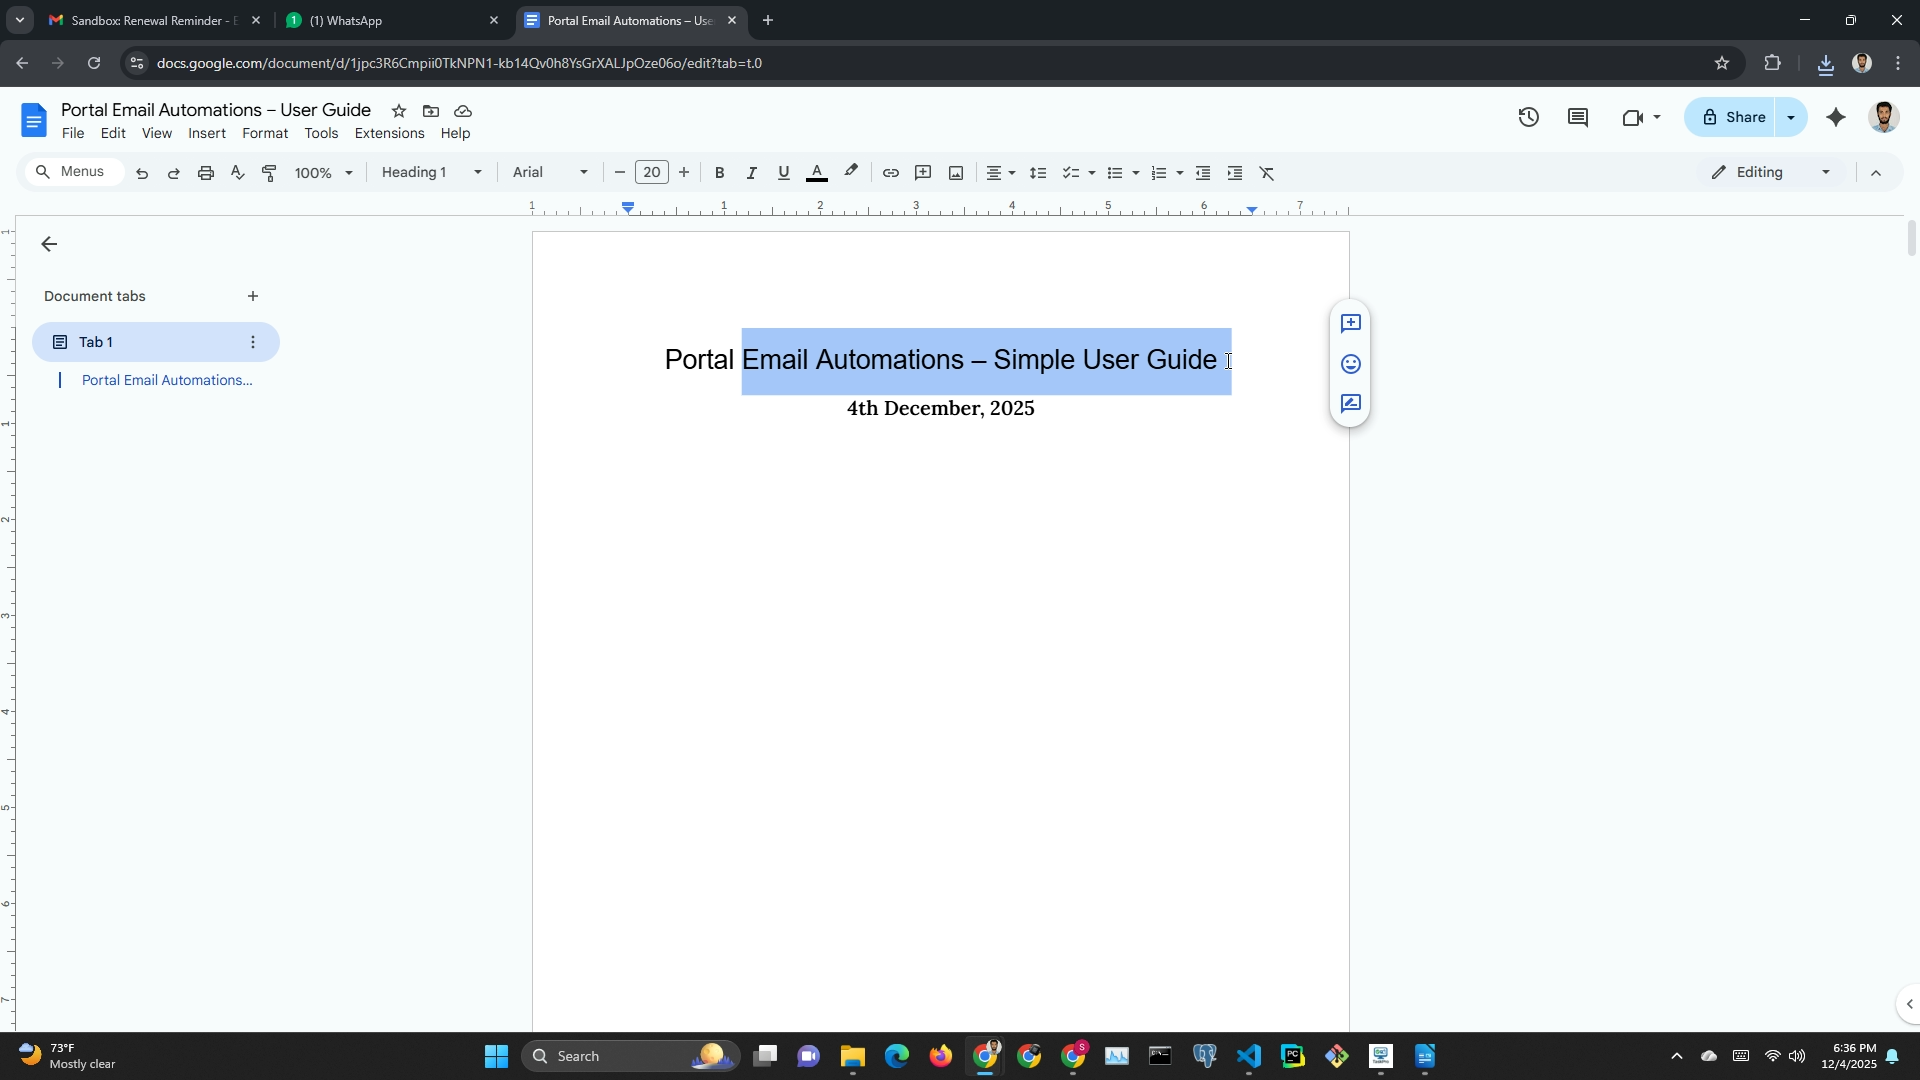Click the Insert link icon
The image size is (1920, 1080).
890,173
